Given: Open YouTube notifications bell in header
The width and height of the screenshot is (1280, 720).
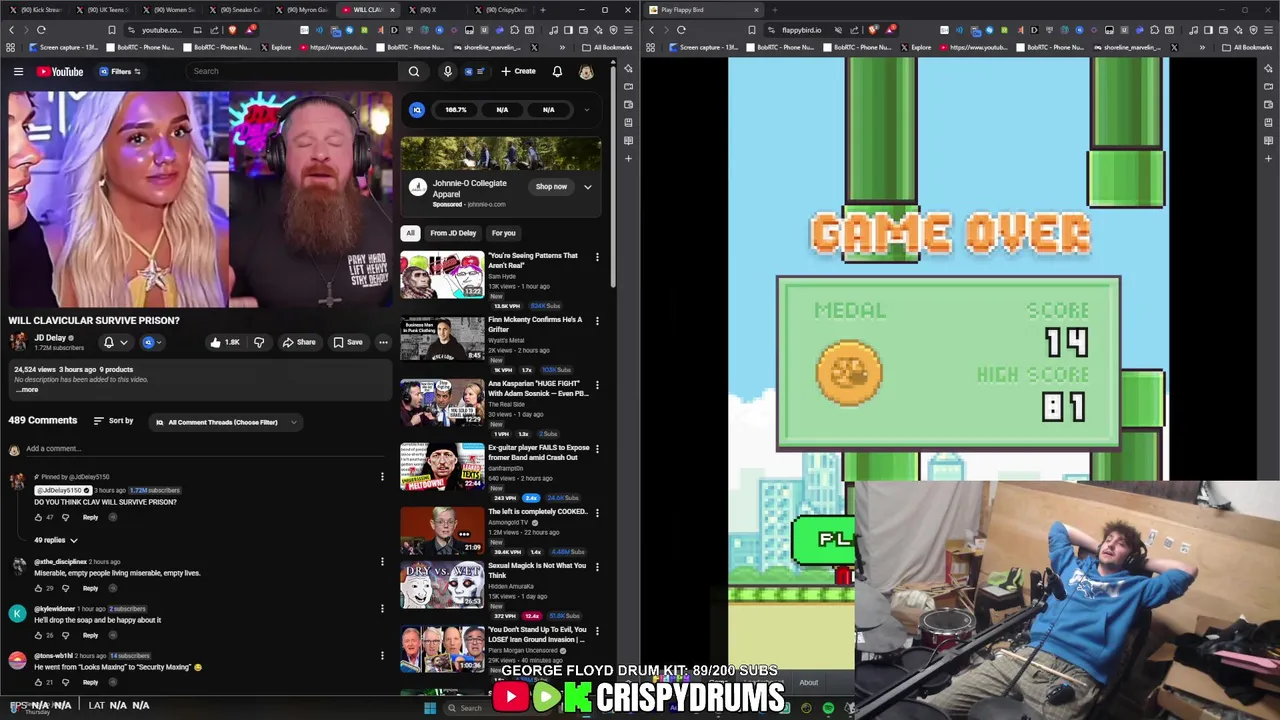Looking at the screenshot, I should tap(557, 71).
